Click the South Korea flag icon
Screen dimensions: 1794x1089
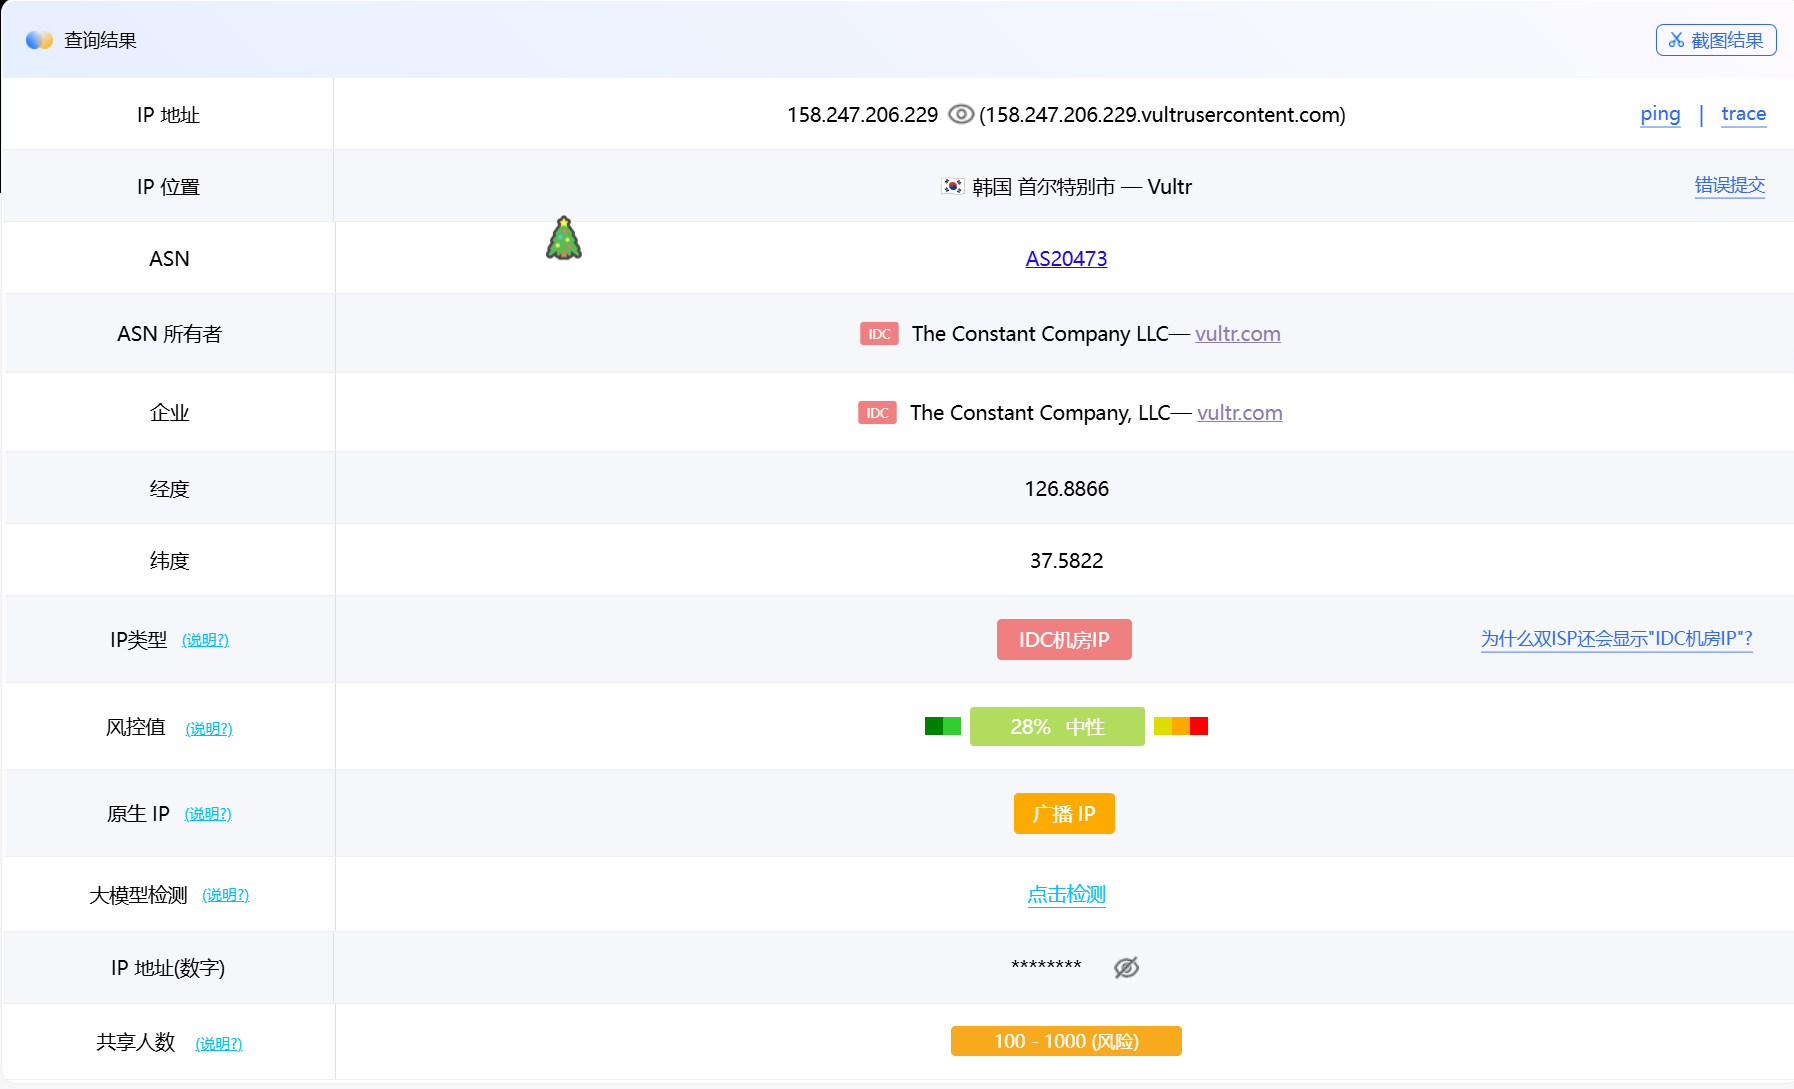(x=953, y=187)
